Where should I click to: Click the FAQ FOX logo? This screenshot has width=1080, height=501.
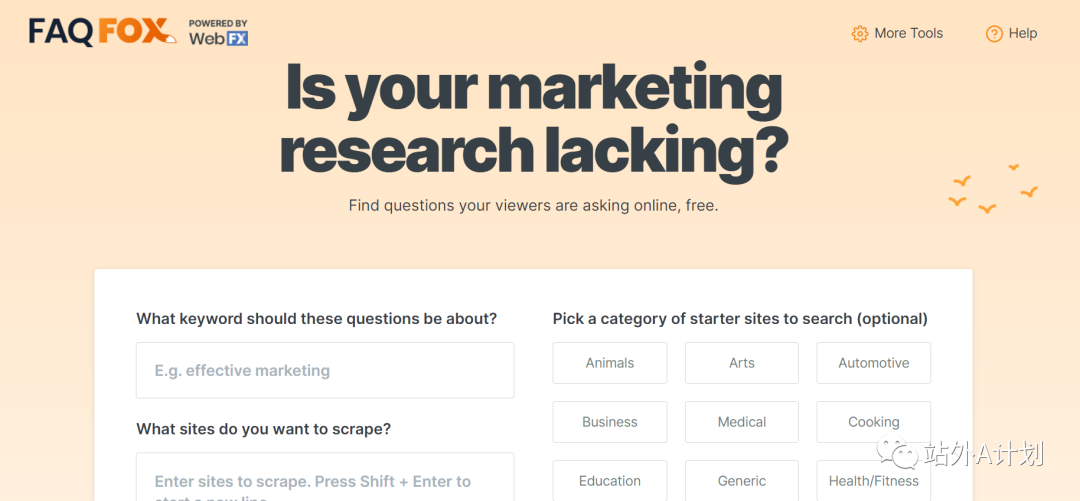[x=102, y=32]
